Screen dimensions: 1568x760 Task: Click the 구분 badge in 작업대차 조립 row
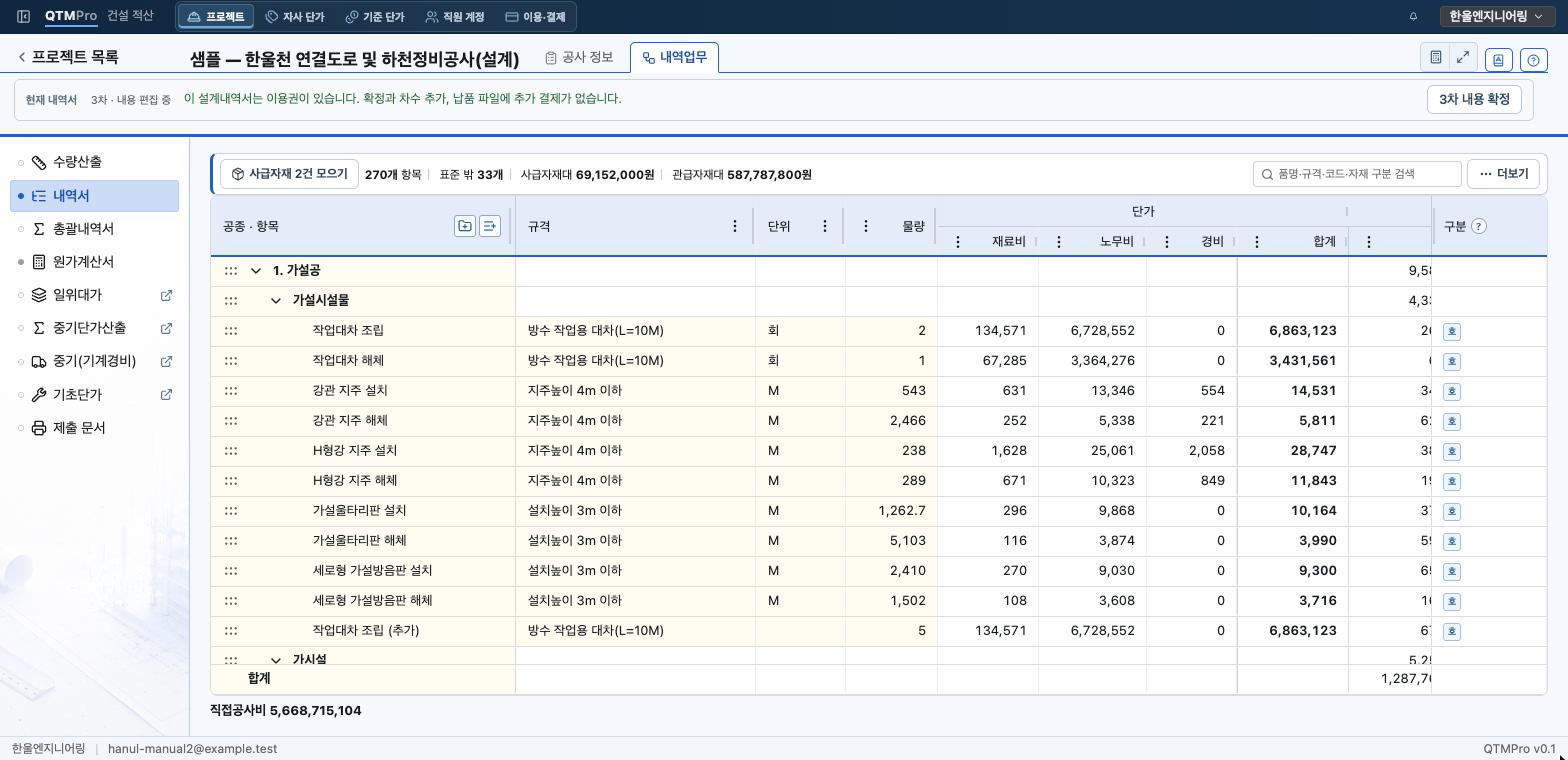point(1452,331)
